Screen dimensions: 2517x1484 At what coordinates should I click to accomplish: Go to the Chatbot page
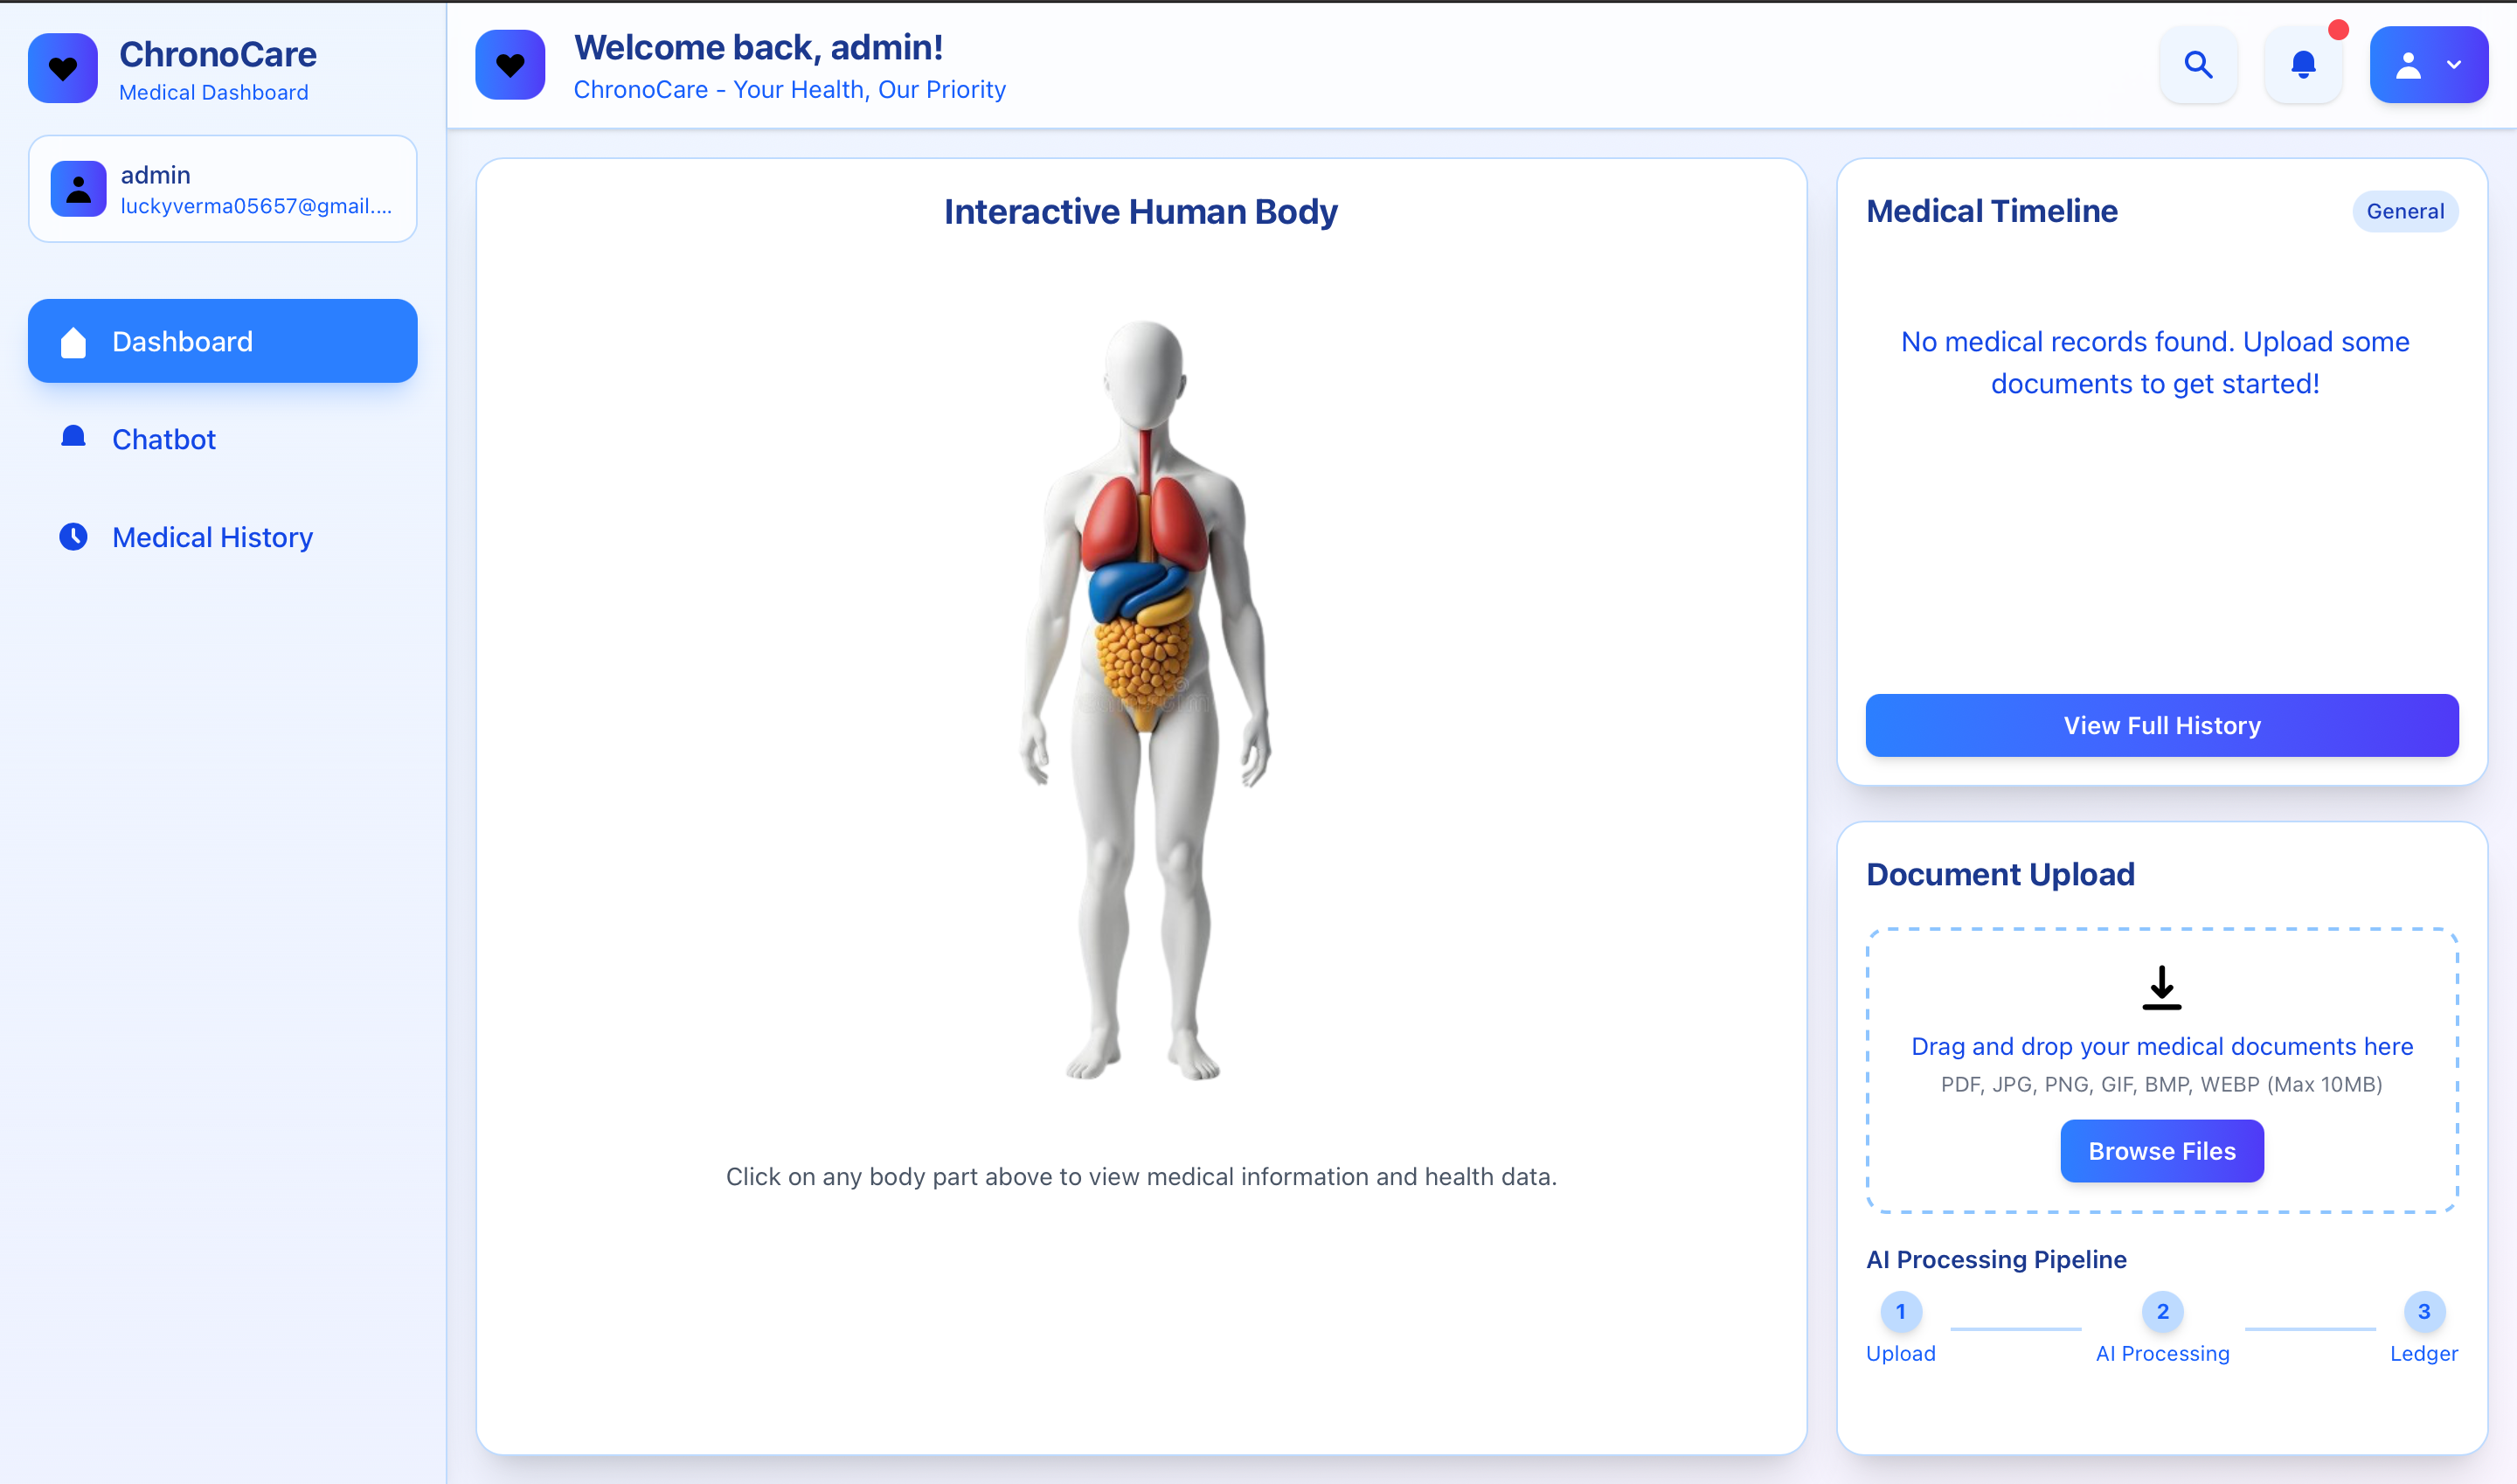point(164,439)
